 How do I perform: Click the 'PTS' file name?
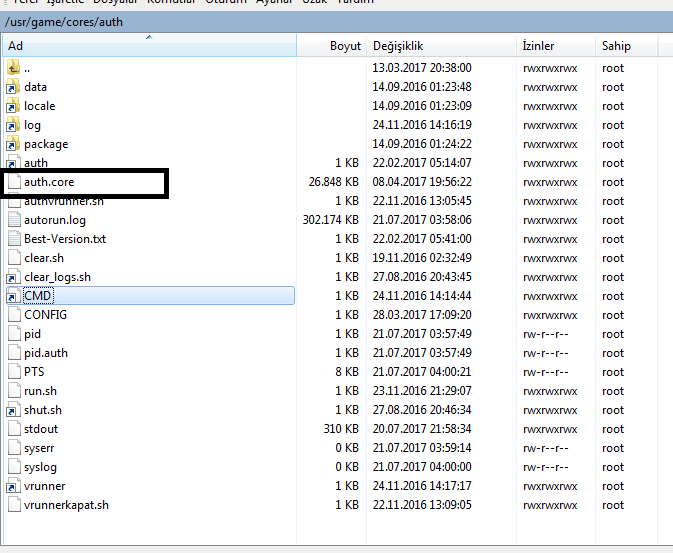point(34,372)
